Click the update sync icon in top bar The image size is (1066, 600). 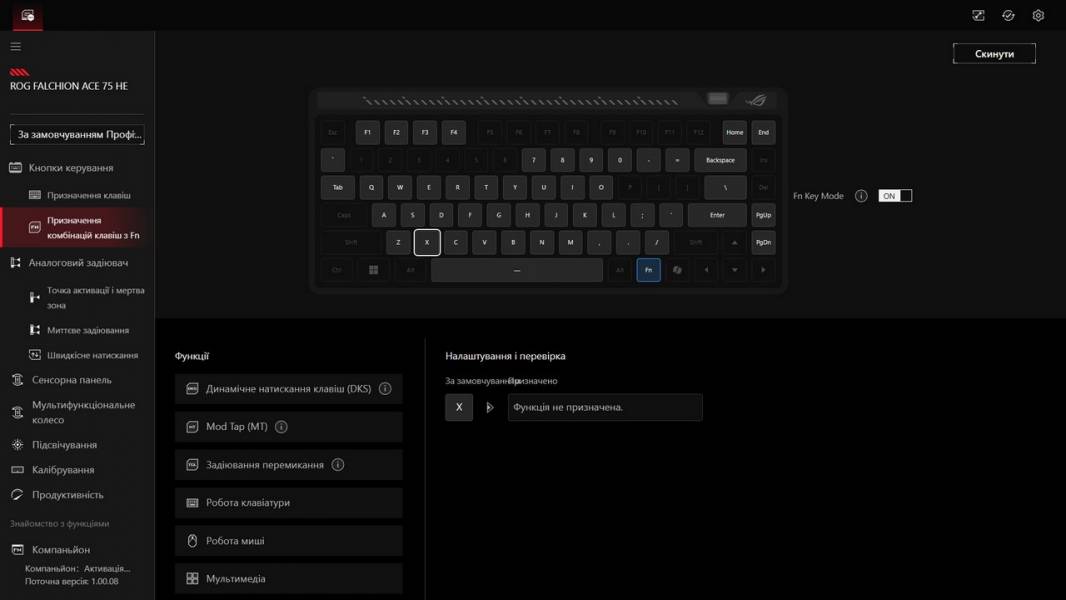click(x=1008, y=15)
